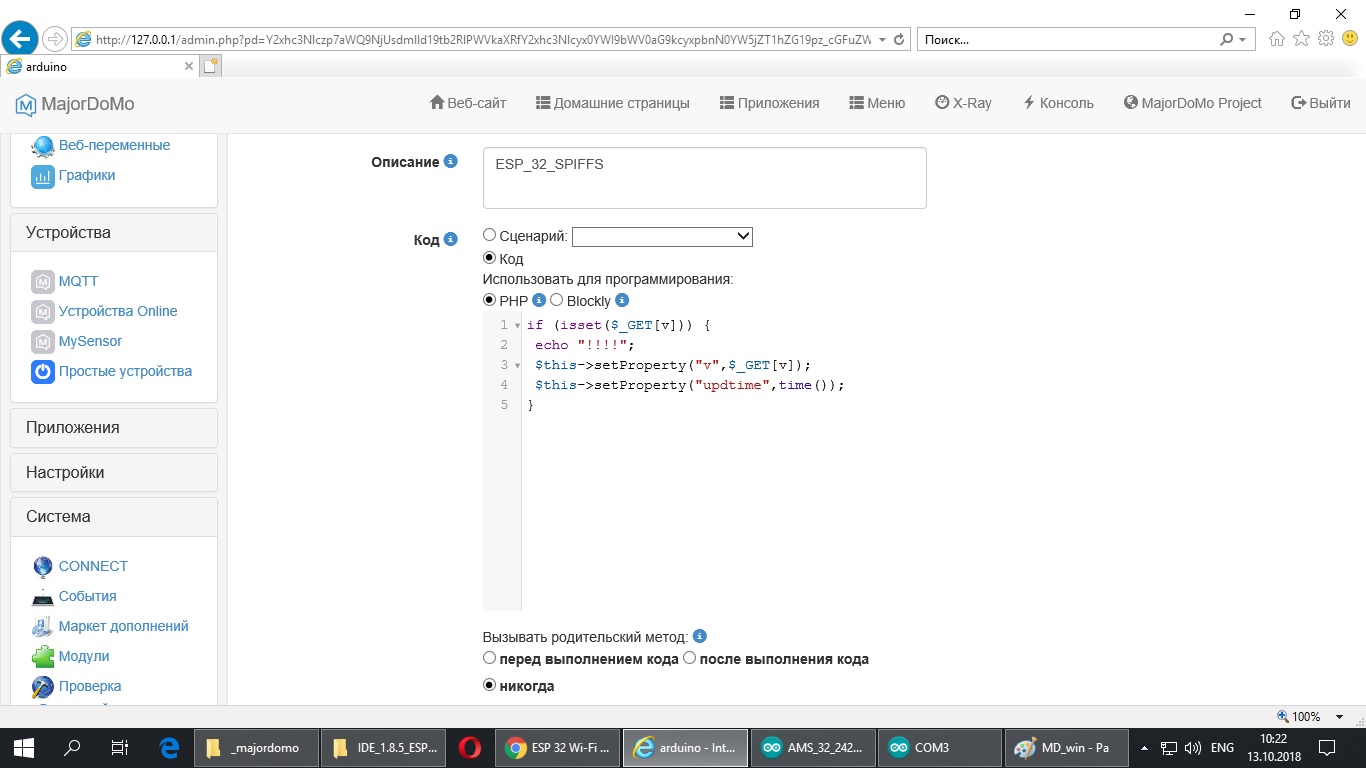
Task: Click the info icon beside Описание label
Action: 451,161
